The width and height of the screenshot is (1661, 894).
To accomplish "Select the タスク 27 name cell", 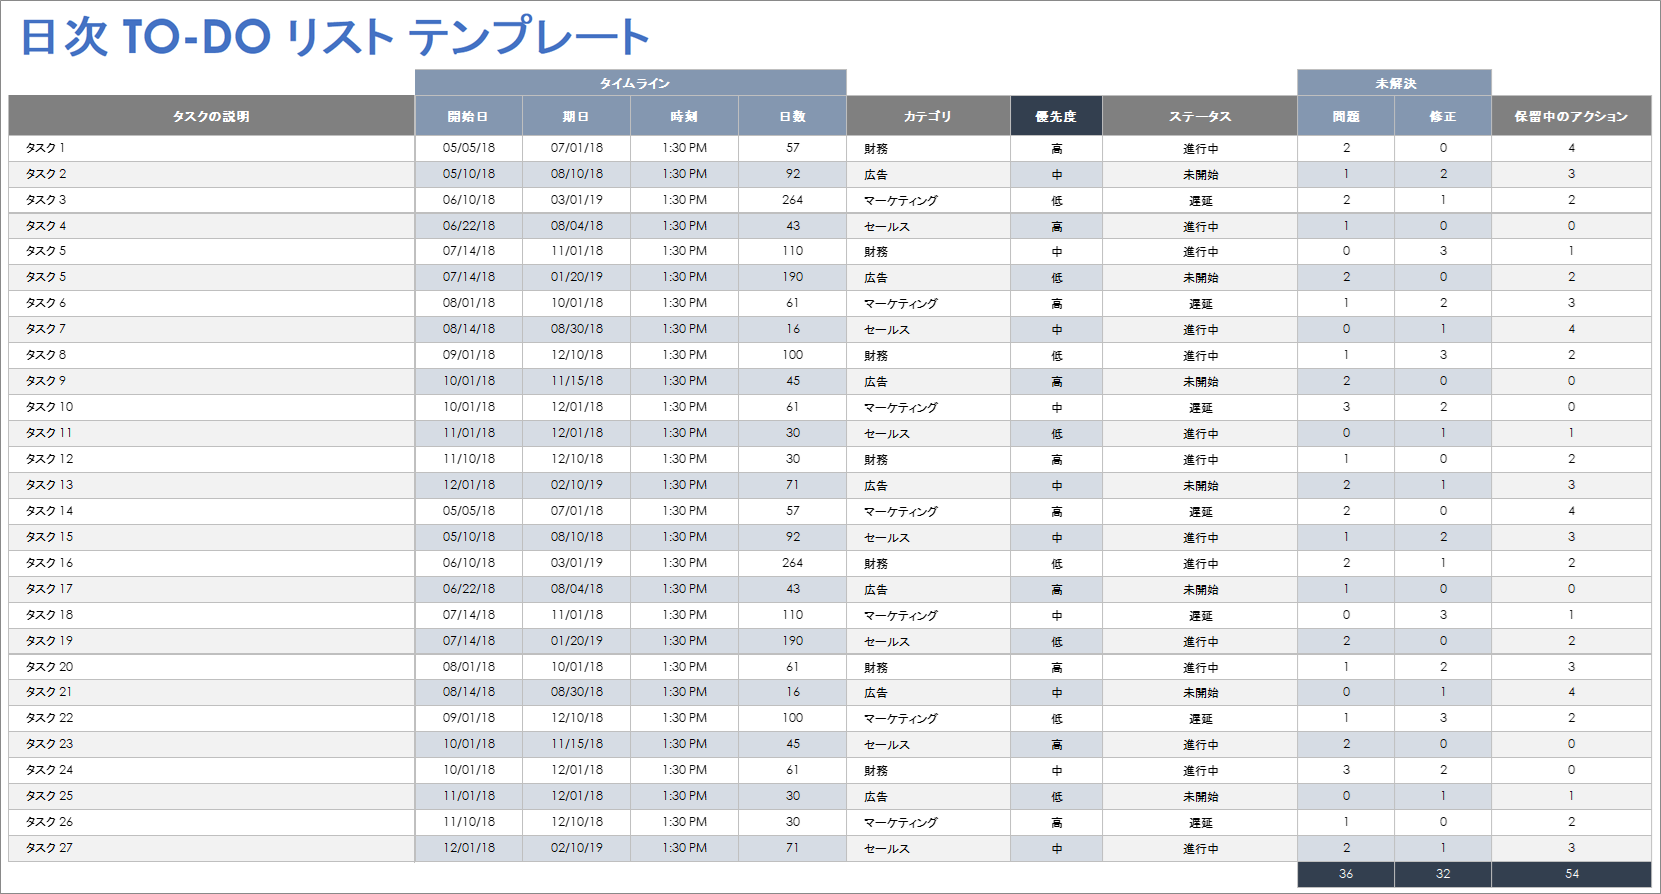I will click(211, 848).
